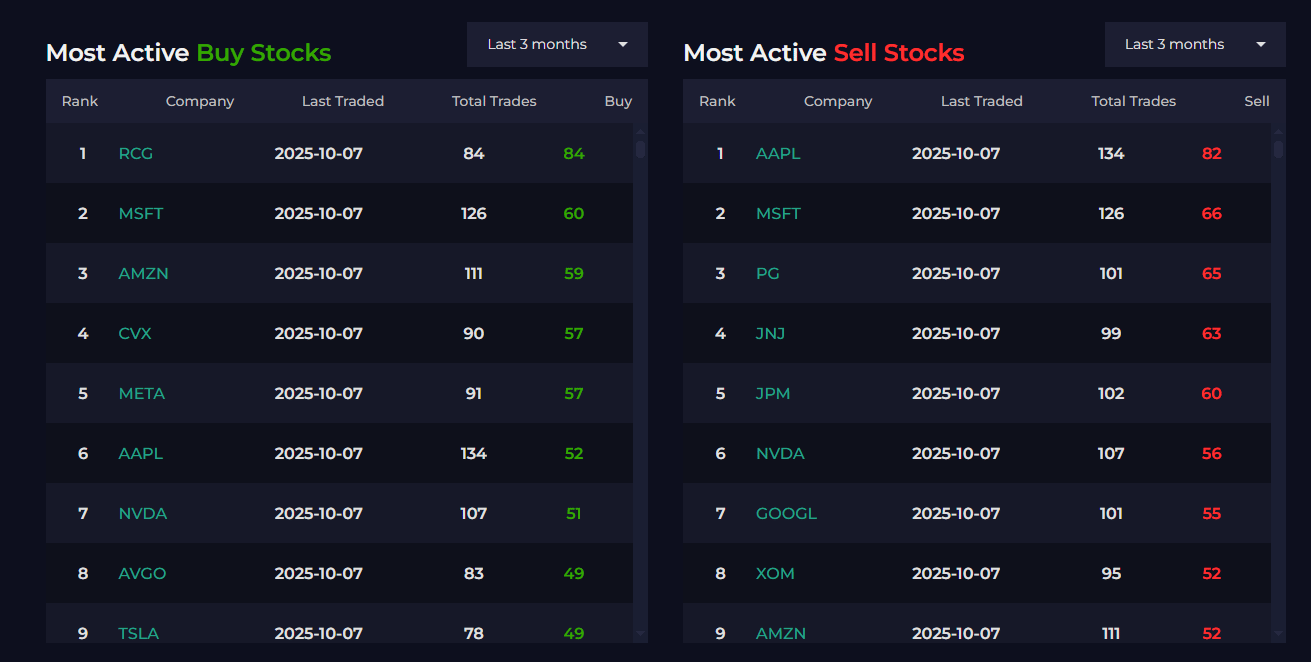Click the Buy table scrollbar up arrow
Viewport: 1311px width, 662px height.
pyautogui.click(x=641, y=131)
